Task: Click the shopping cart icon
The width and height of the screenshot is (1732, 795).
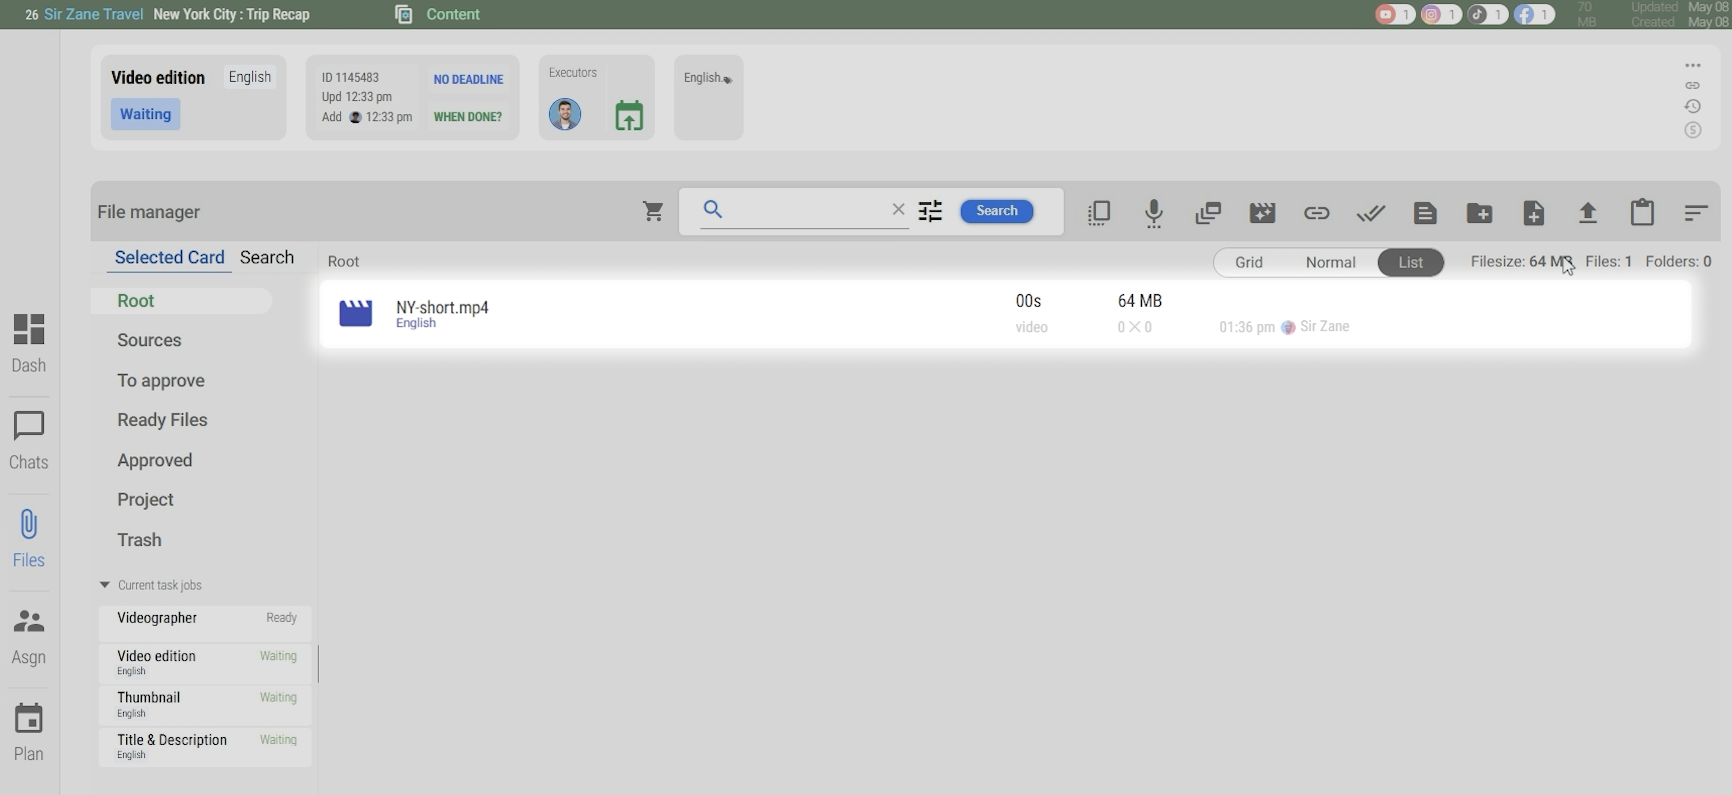Action: 653,212
